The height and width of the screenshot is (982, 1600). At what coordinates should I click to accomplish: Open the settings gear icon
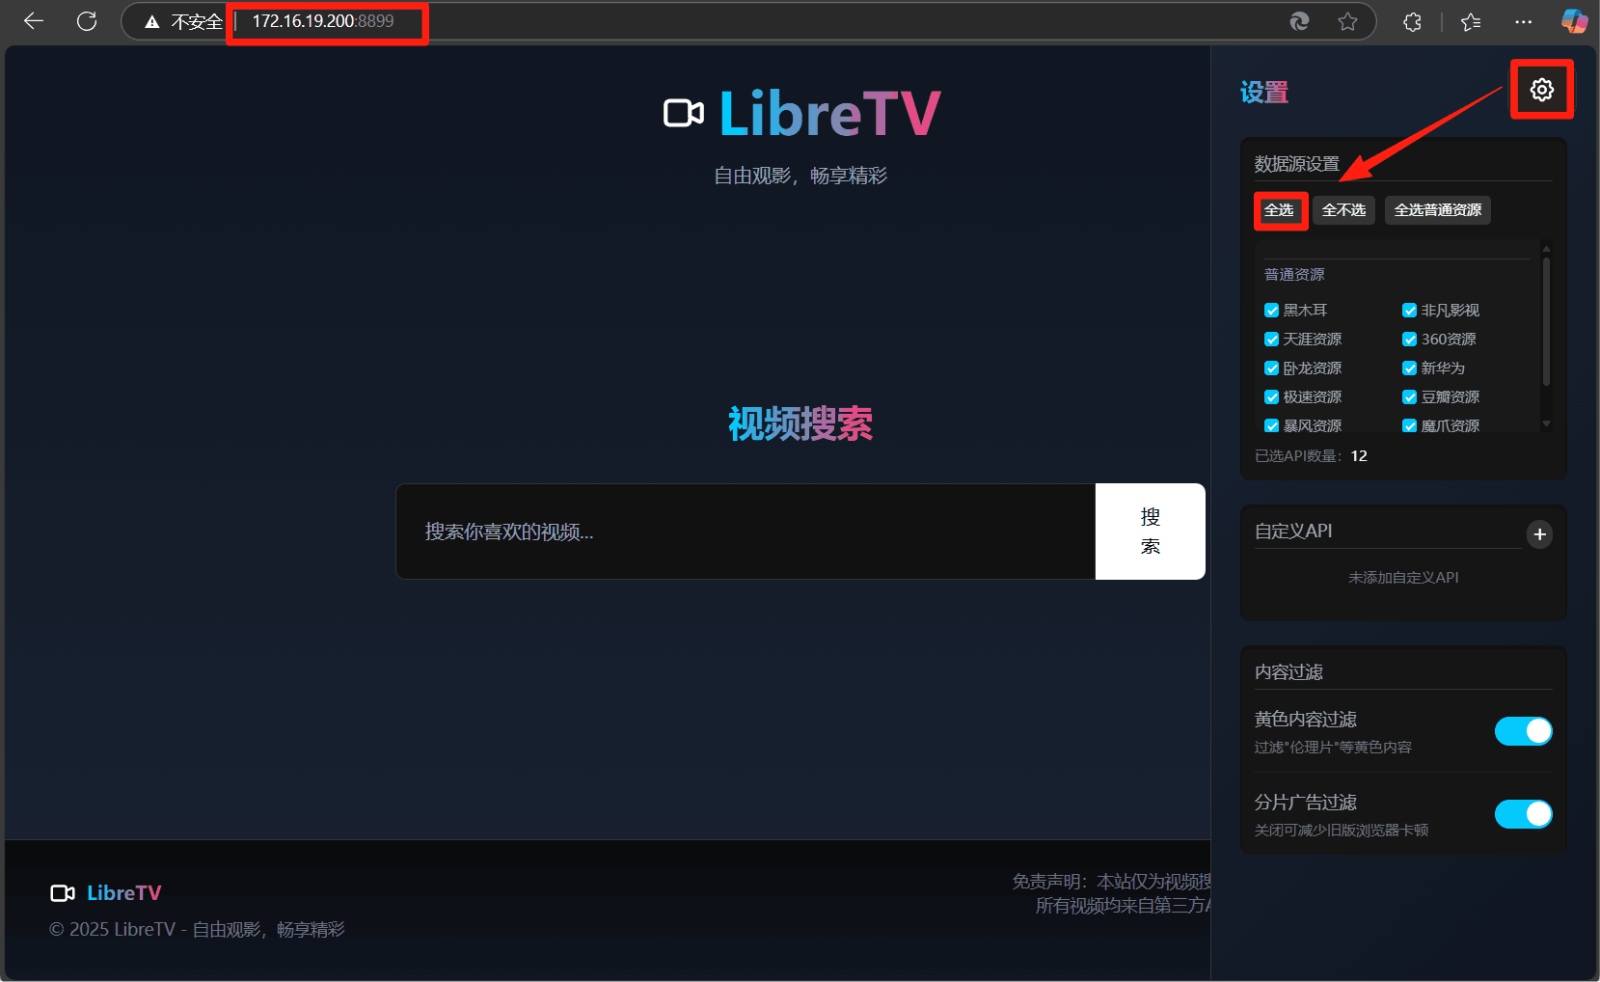coord(1541,89)
